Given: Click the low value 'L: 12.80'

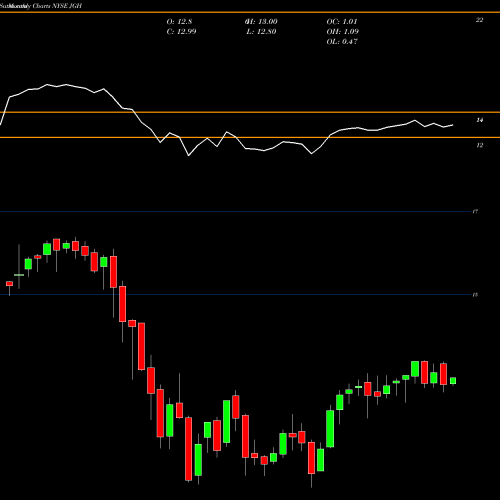Looking at the screenshot, I should (262, 32).
